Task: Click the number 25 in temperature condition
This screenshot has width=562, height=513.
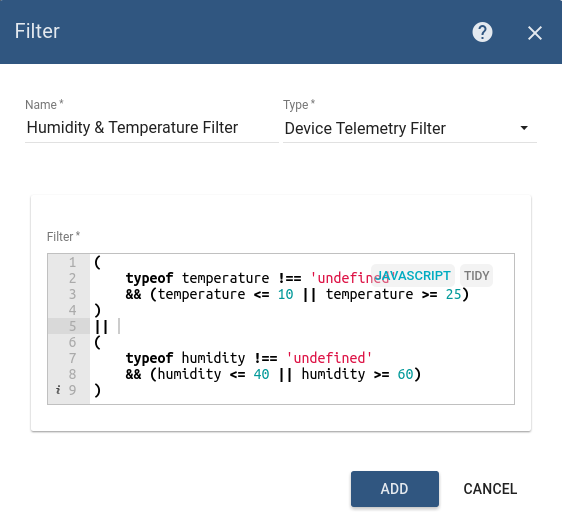Action: click(x=453, y=294)
